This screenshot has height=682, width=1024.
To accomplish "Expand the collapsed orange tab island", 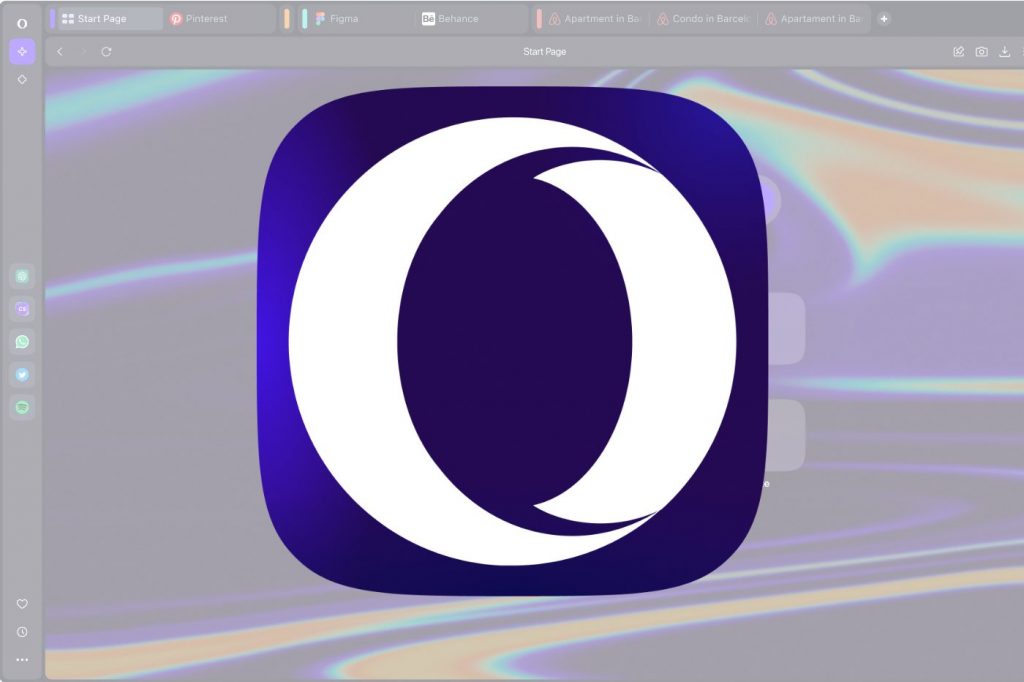I will click(287, 19).
